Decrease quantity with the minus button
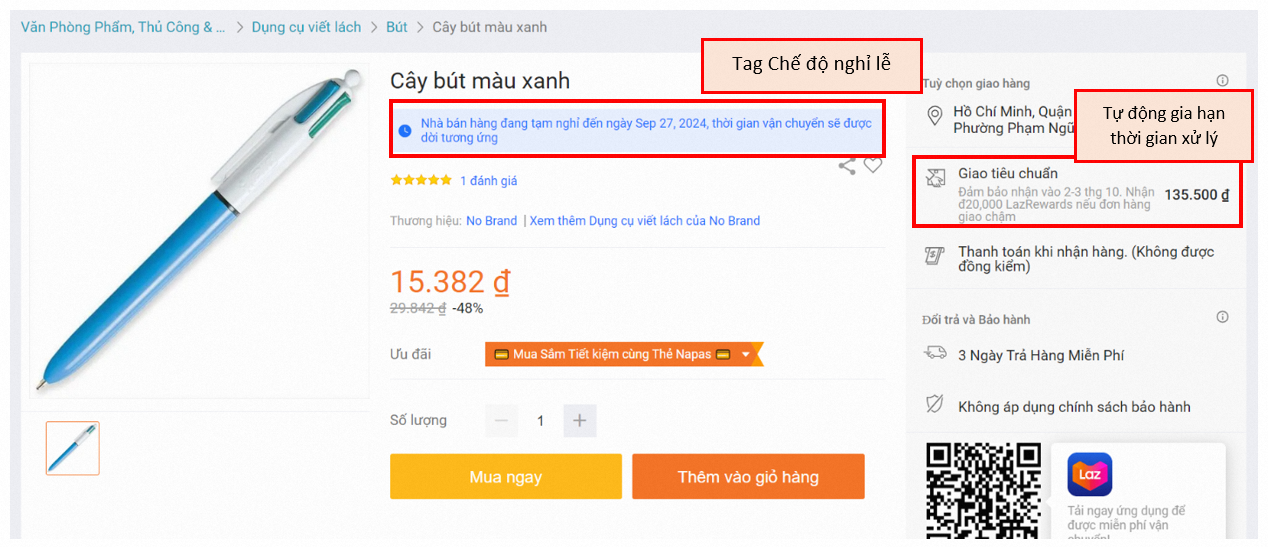Image resolution: width=1268 pixels, height=547 pixels. (502, 421)
